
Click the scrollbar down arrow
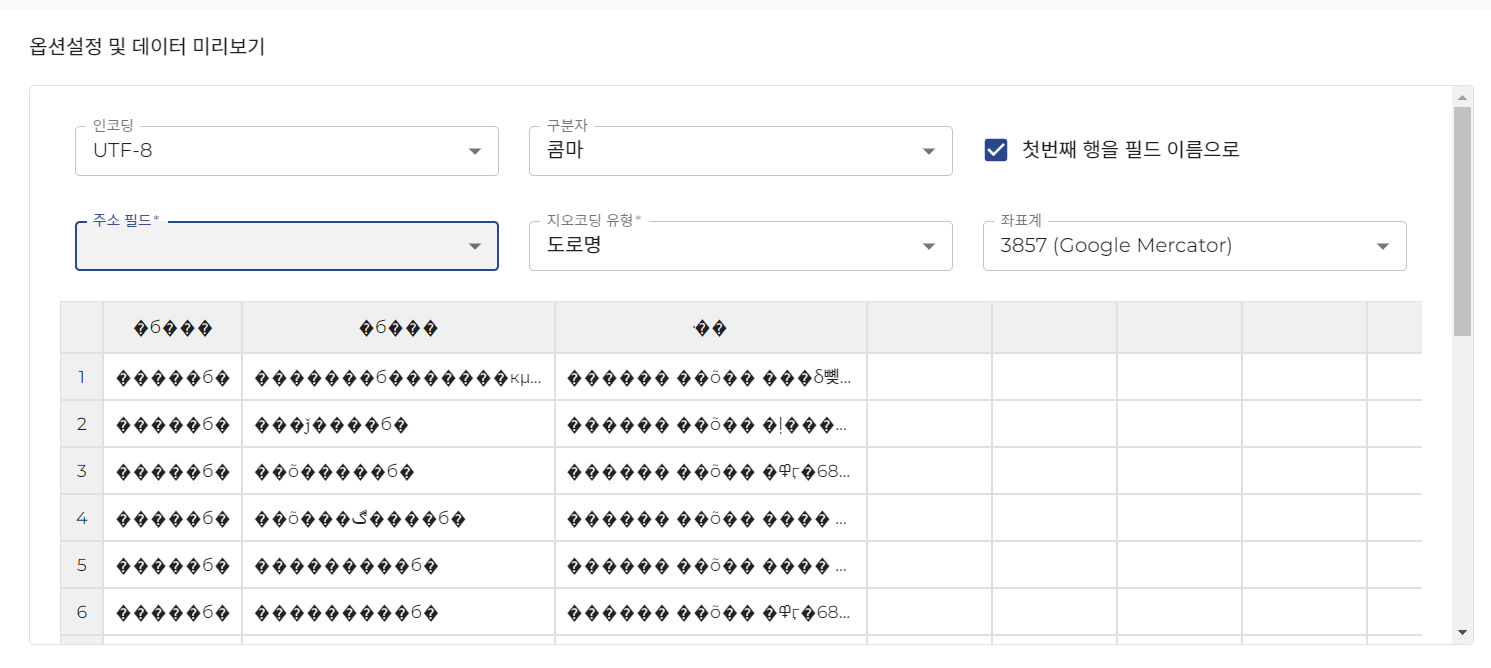pyautogui.click(x=1462, y=632)
